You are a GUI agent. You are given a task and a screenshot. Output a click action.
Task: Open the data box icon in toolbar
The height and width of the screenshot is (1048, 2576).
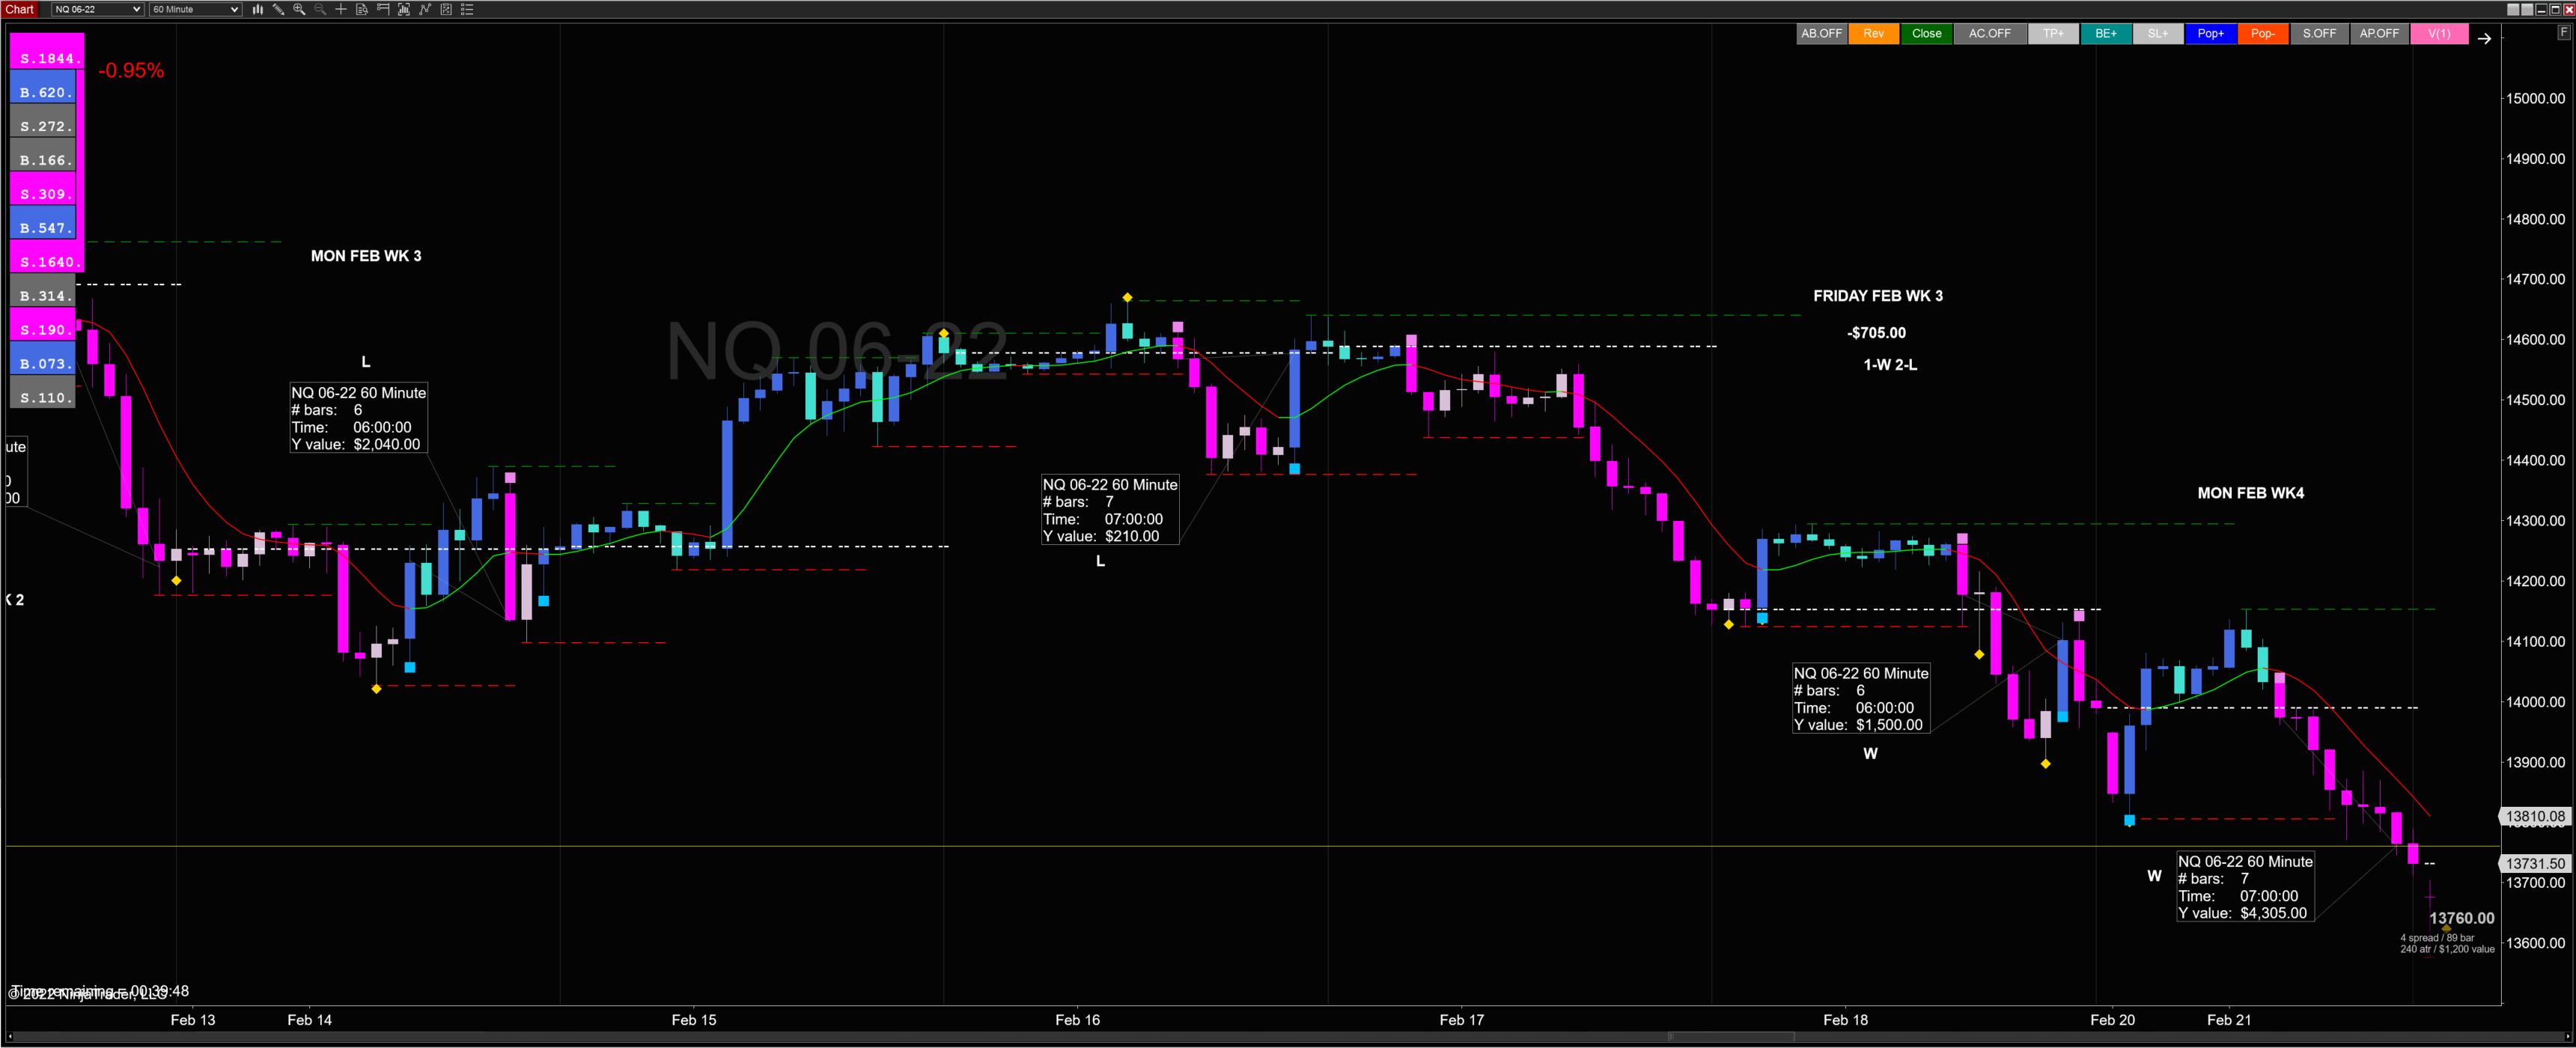(362, 9)
